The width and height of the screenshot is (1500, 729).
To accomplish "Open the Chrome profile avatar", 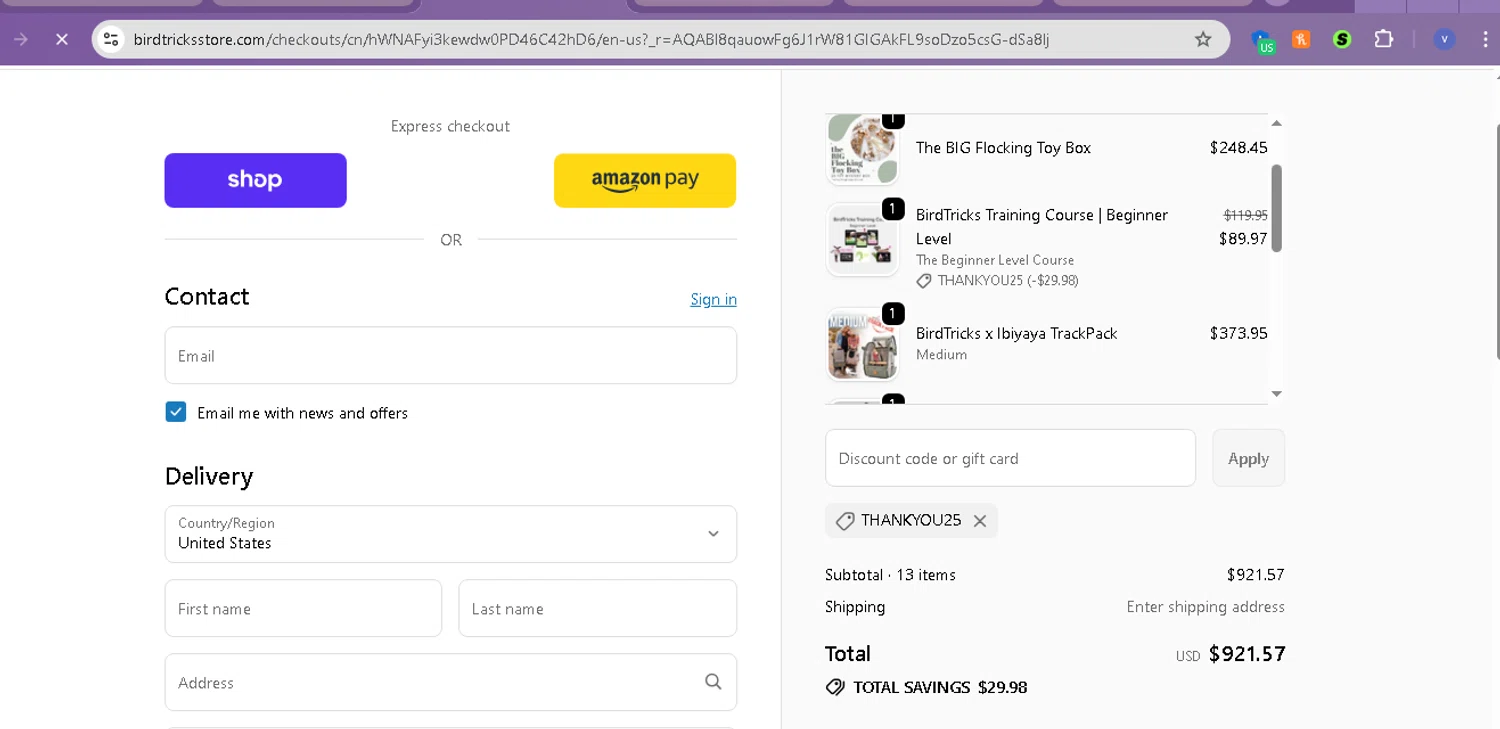I will (x=1444, y=40).
